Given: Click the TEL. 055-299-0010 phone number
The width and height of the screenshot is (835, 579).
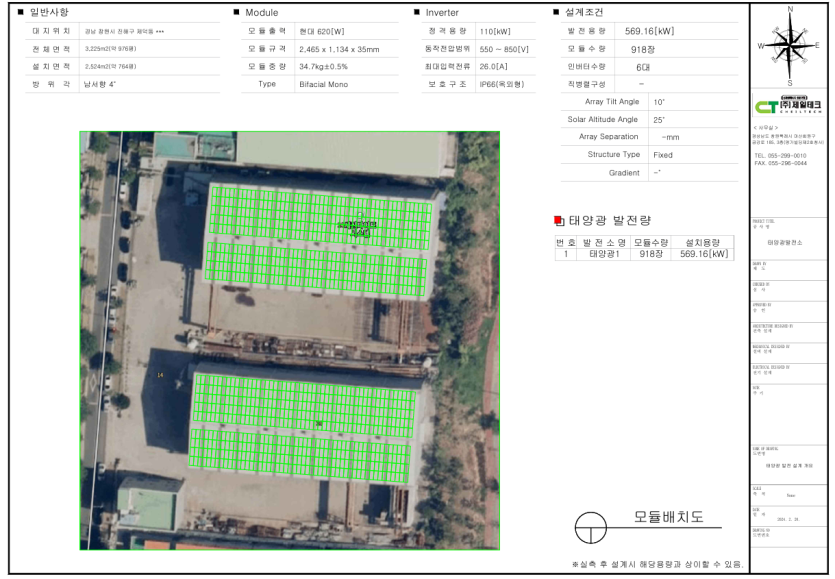Looking at the screenshot, I should 780,156.
